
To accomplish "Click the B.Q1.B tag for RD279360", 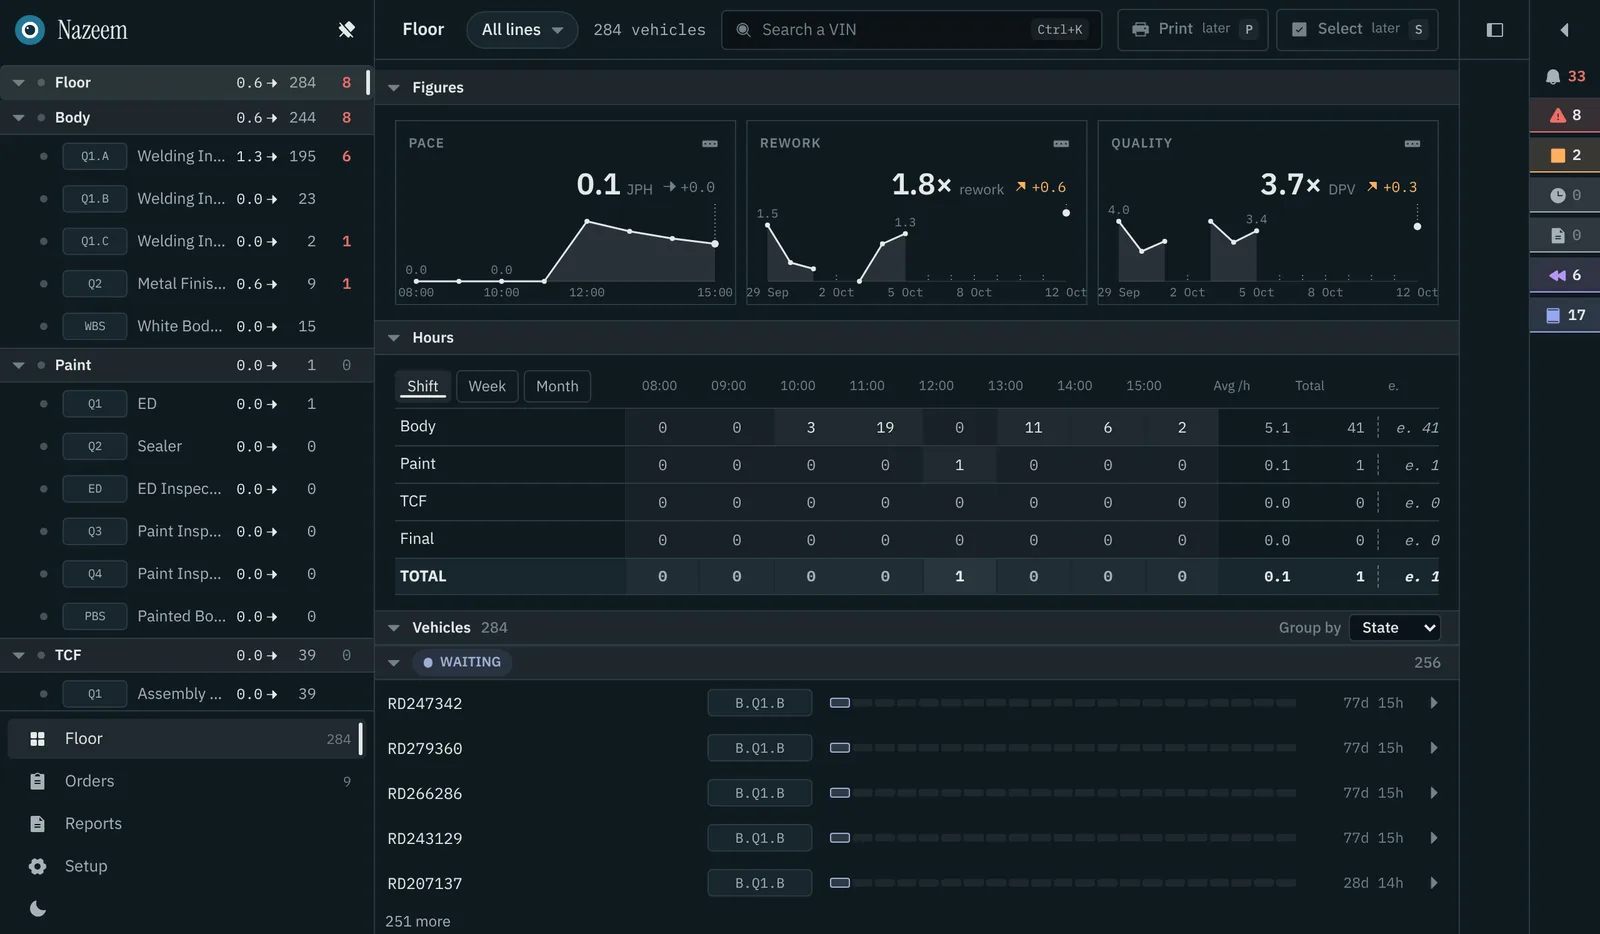I will click(x=760, y=748).
